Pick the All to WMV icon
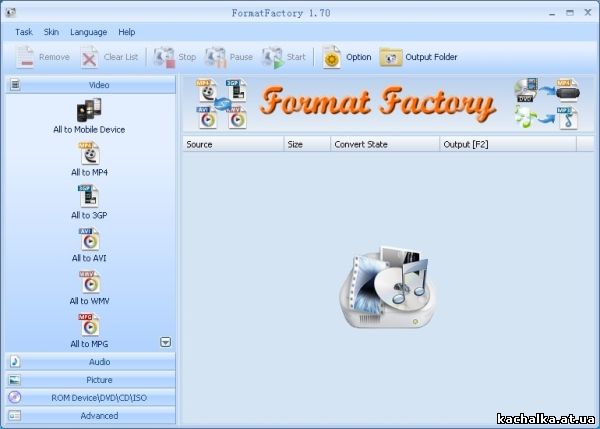Image resolution: width=600 pixels, height=429 pixels. [89, 283]
